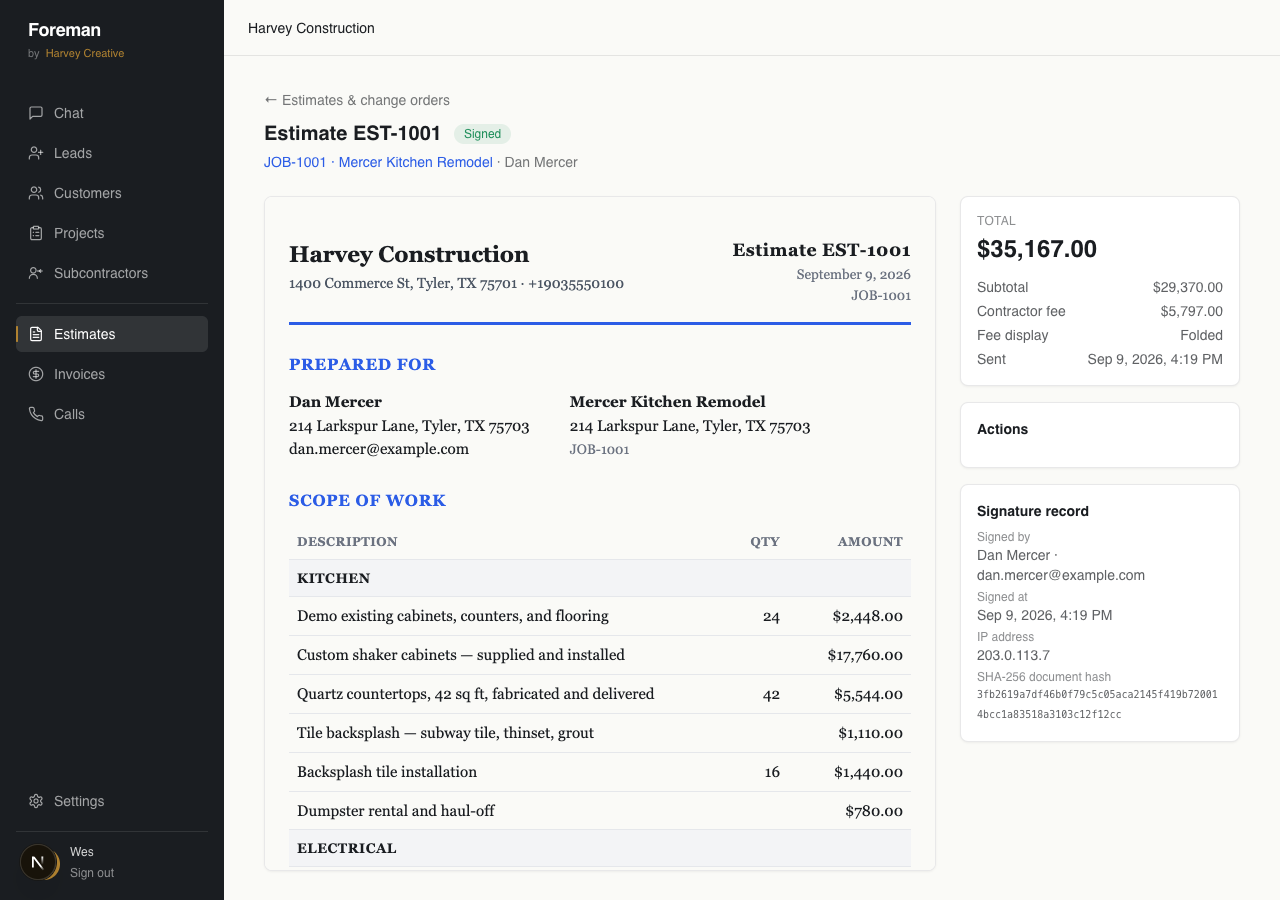This screenshot has width=1280, height=900.
Task: Select Invoices in the sidebar
Action: [x=112, y=374]
